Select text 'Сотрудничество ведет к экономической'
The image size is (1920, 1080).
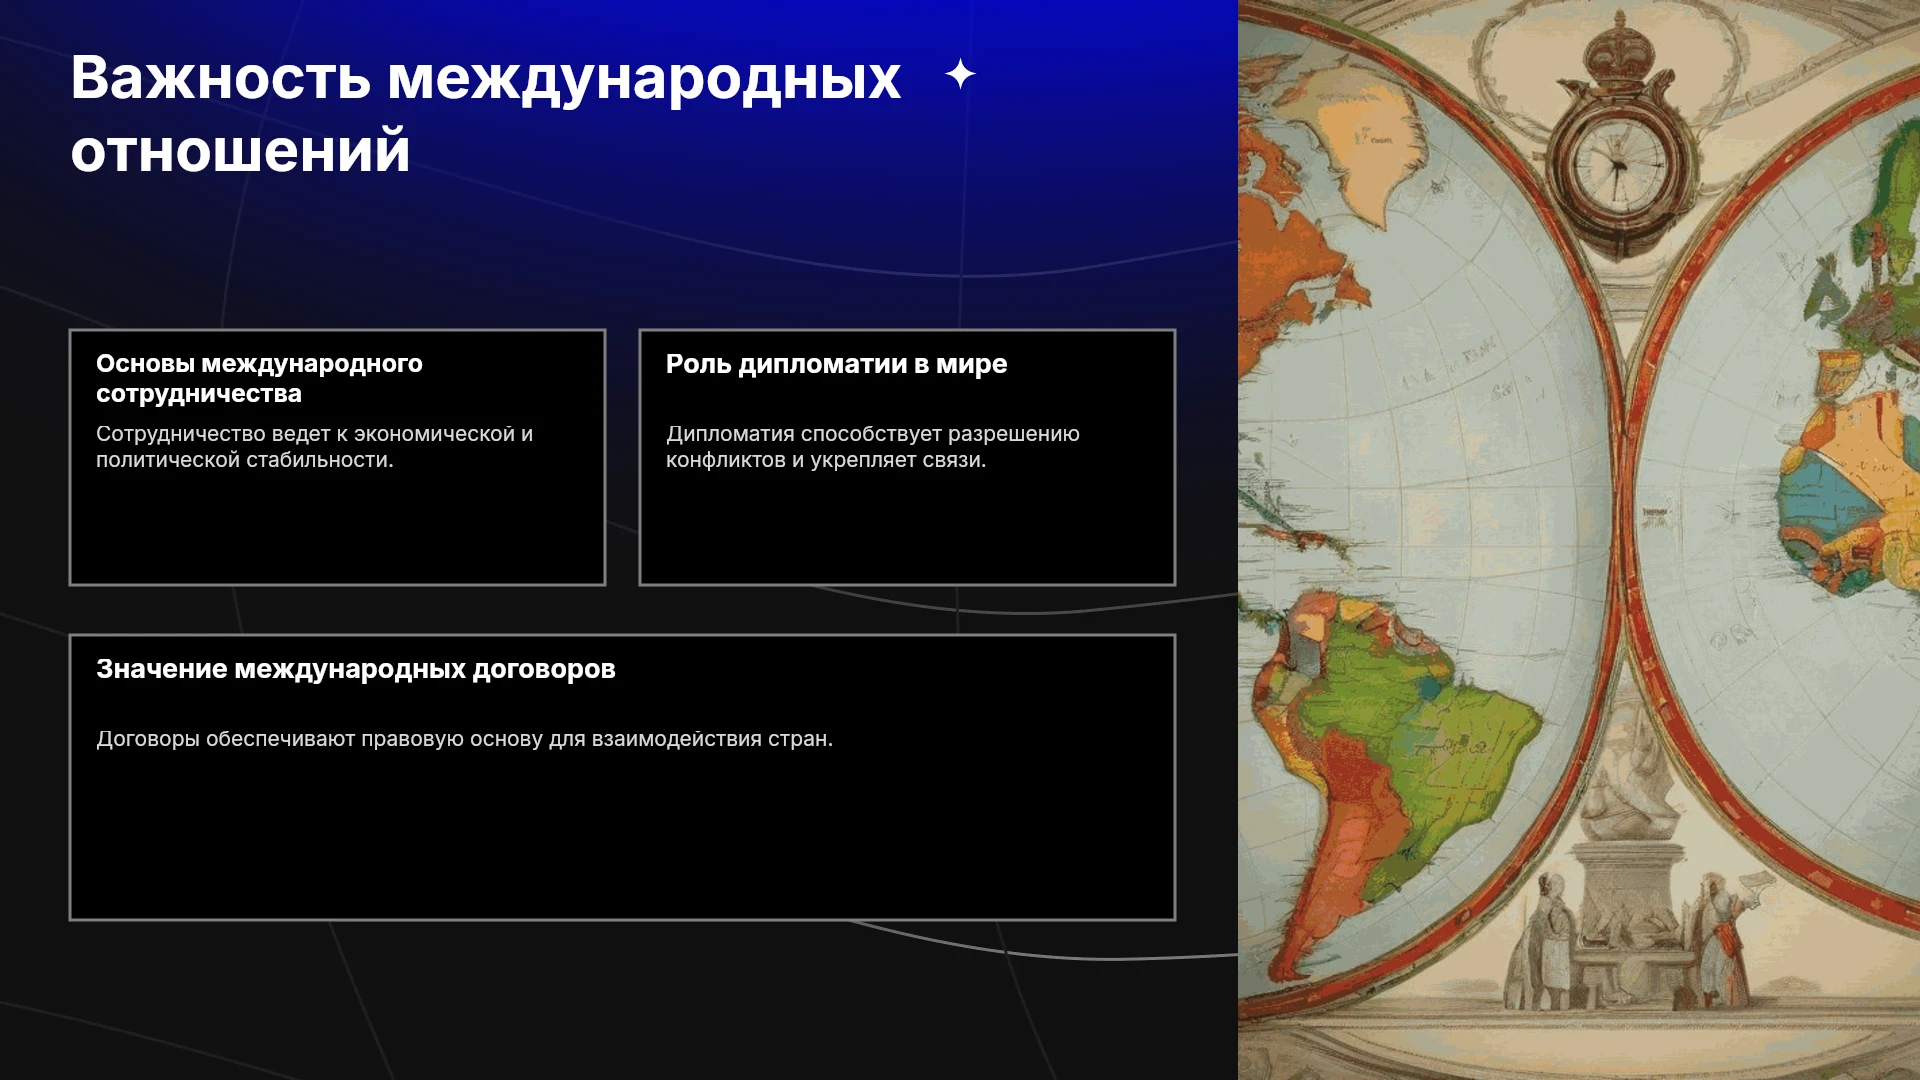click(305, 434)
